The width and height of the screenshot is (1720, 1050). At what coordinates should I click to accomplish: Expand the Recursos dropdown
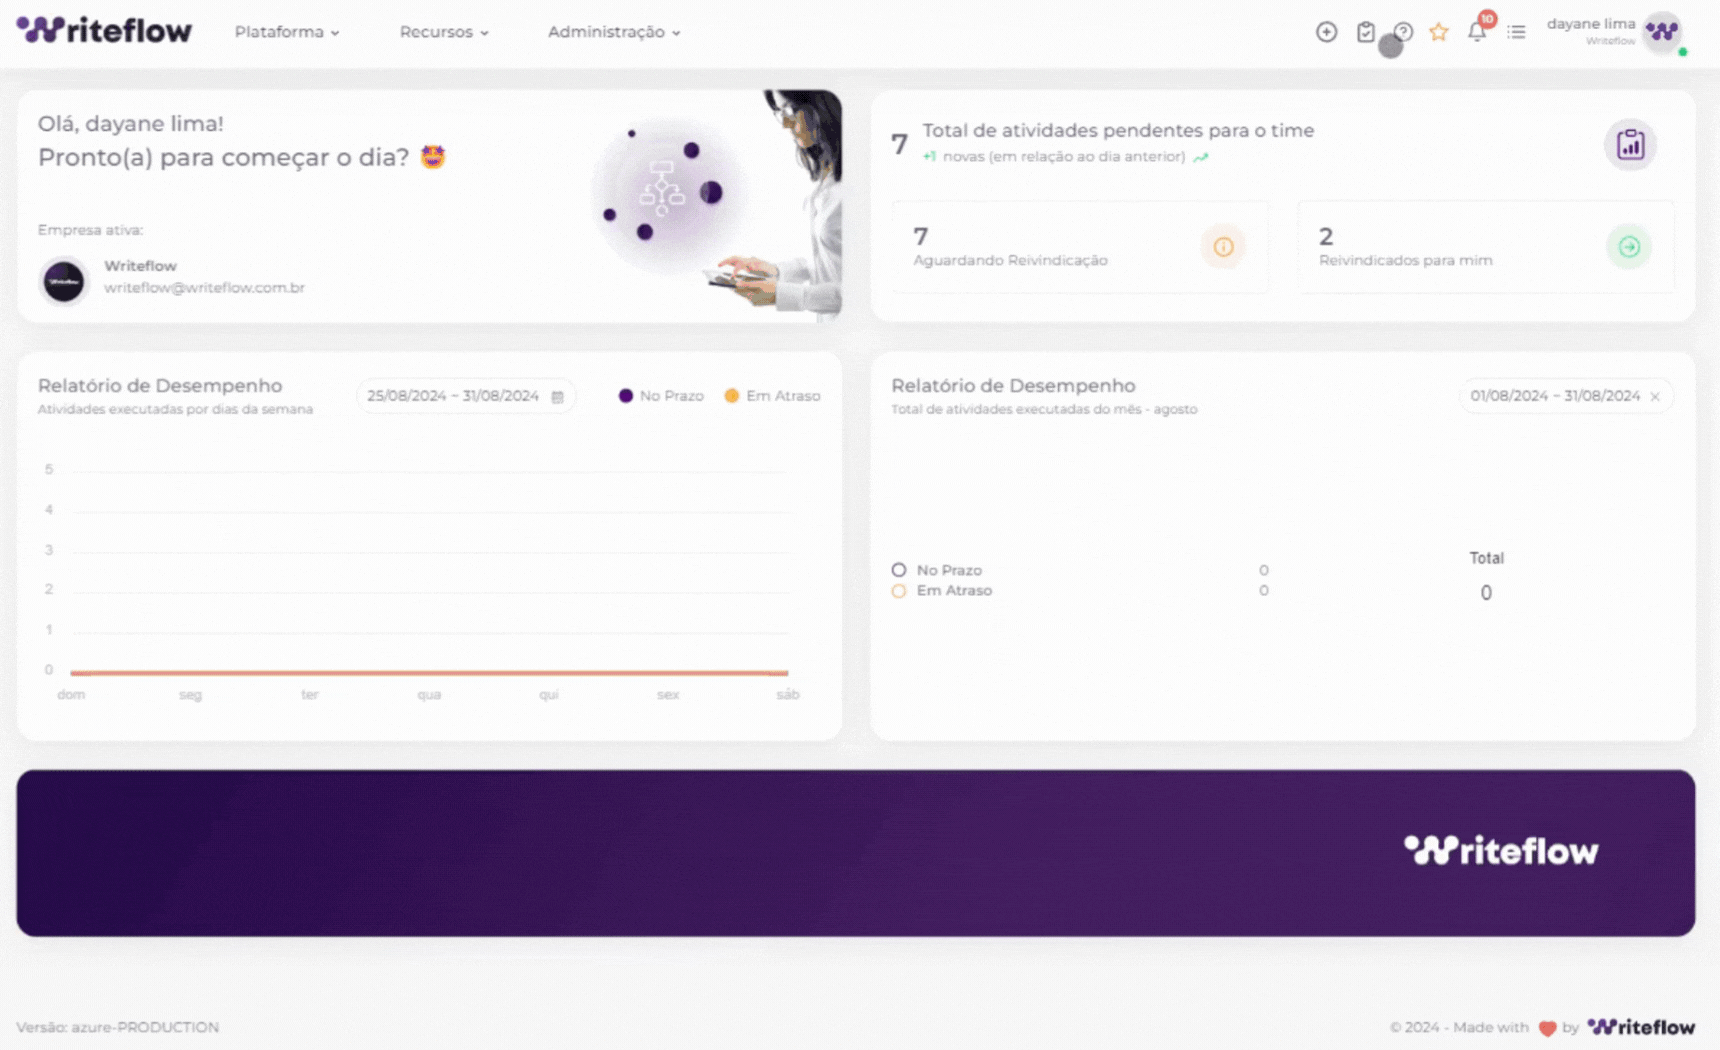point(444,32)
